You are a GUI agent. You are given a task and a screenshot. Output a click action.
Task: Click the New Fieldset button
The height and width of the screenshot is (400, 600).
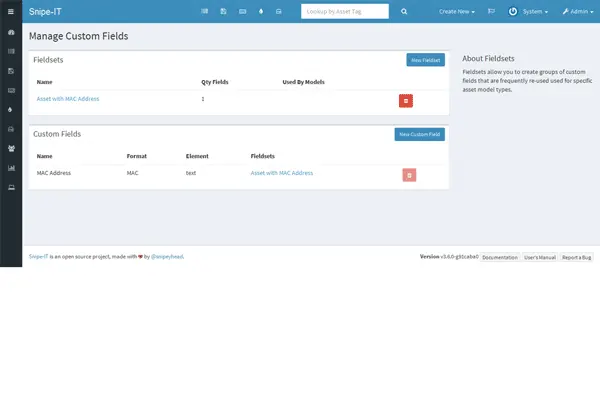[426, 60]
